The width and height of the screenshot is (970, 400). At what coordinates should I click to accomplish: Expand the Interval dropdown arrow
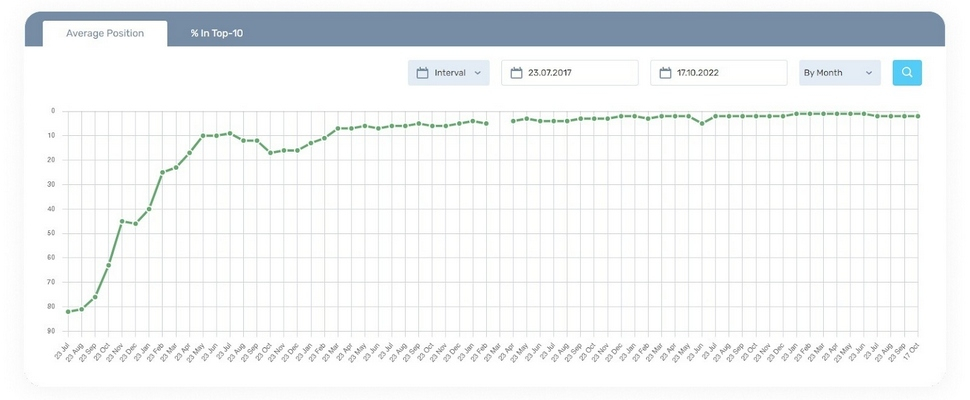(477, 73)
